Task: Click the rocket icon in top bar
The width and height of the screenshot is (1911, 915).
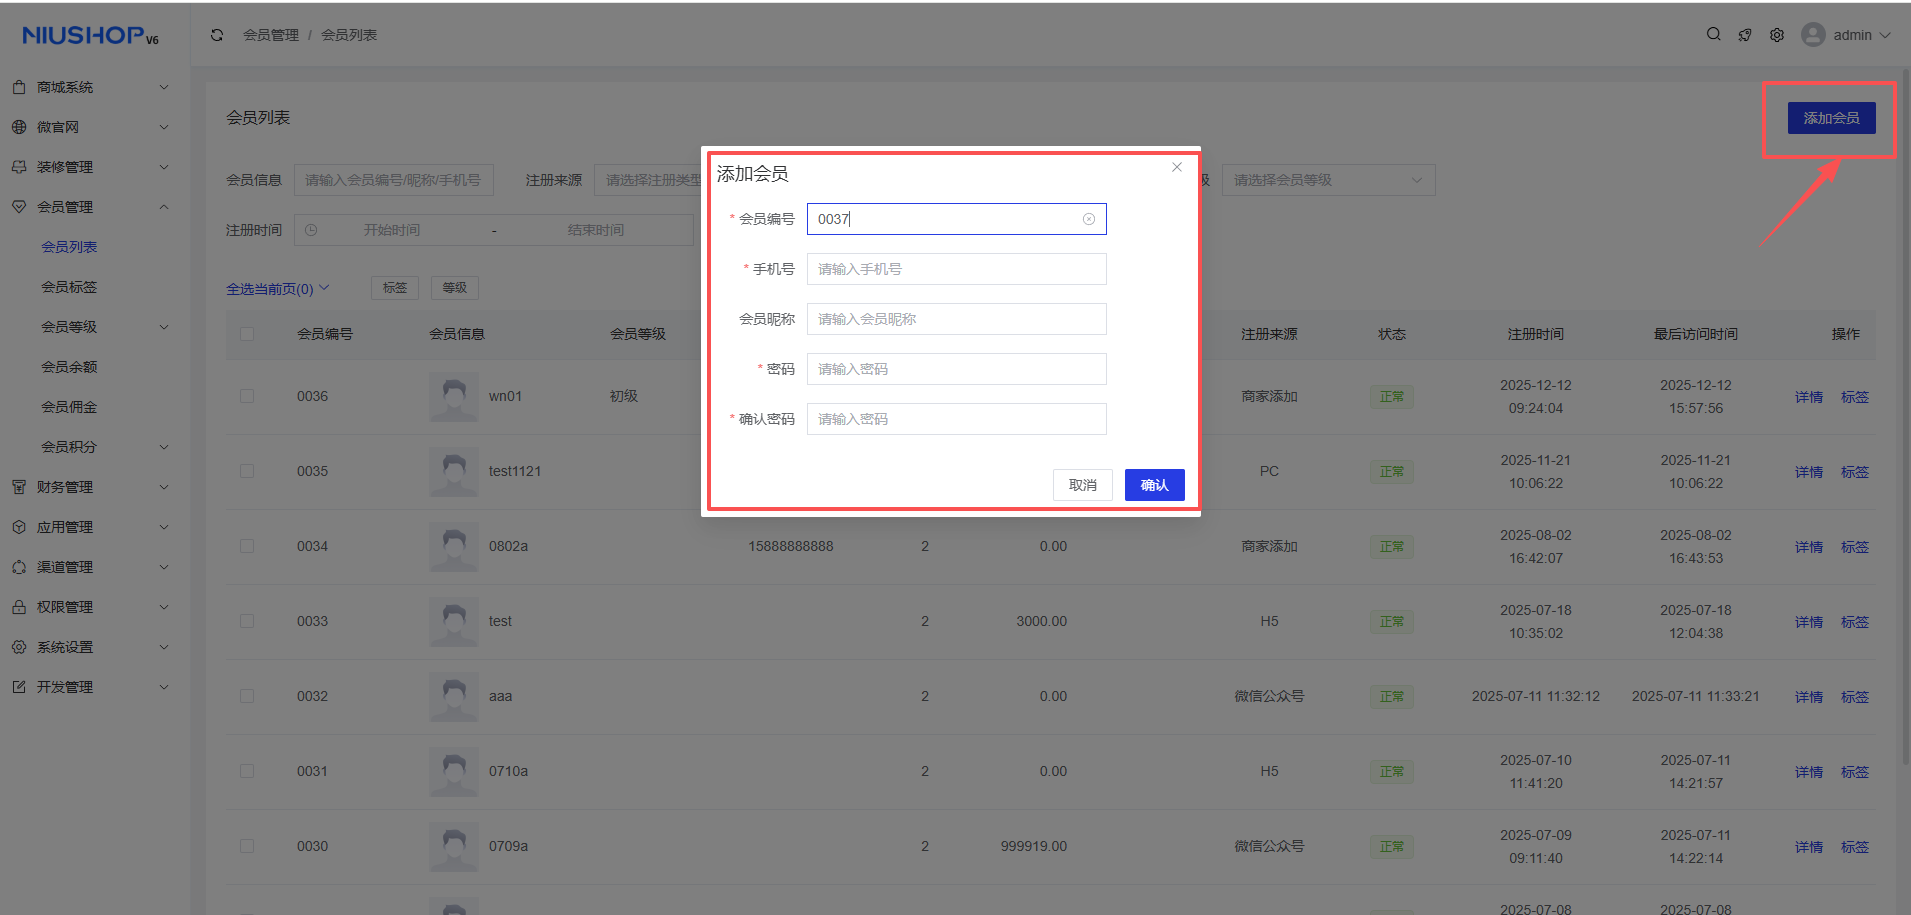Action: (1745, 35)
